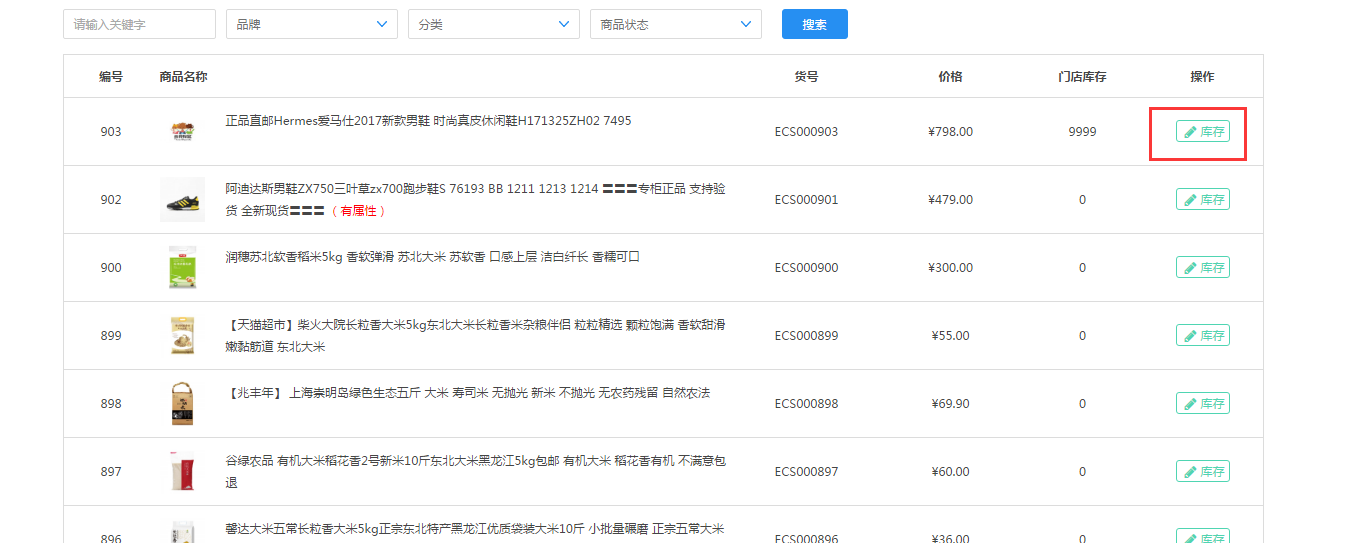Click price ¥60.00

pos(950,472)
